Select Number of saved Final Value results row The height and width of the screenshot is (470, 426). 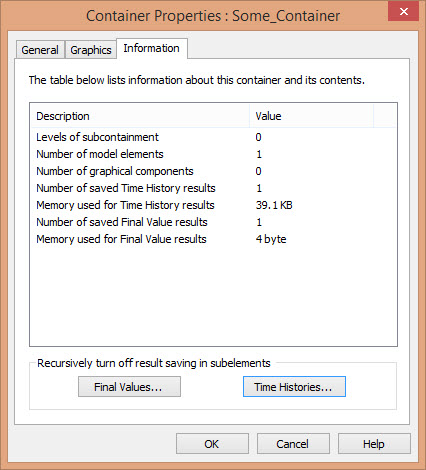(213, 222)
